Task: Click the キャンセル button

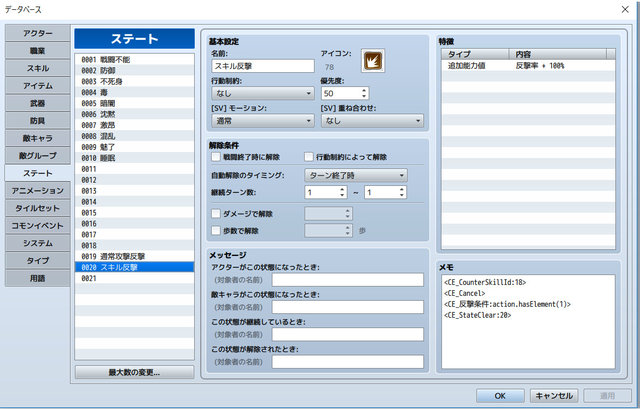Action: click(x=554, y=396)
